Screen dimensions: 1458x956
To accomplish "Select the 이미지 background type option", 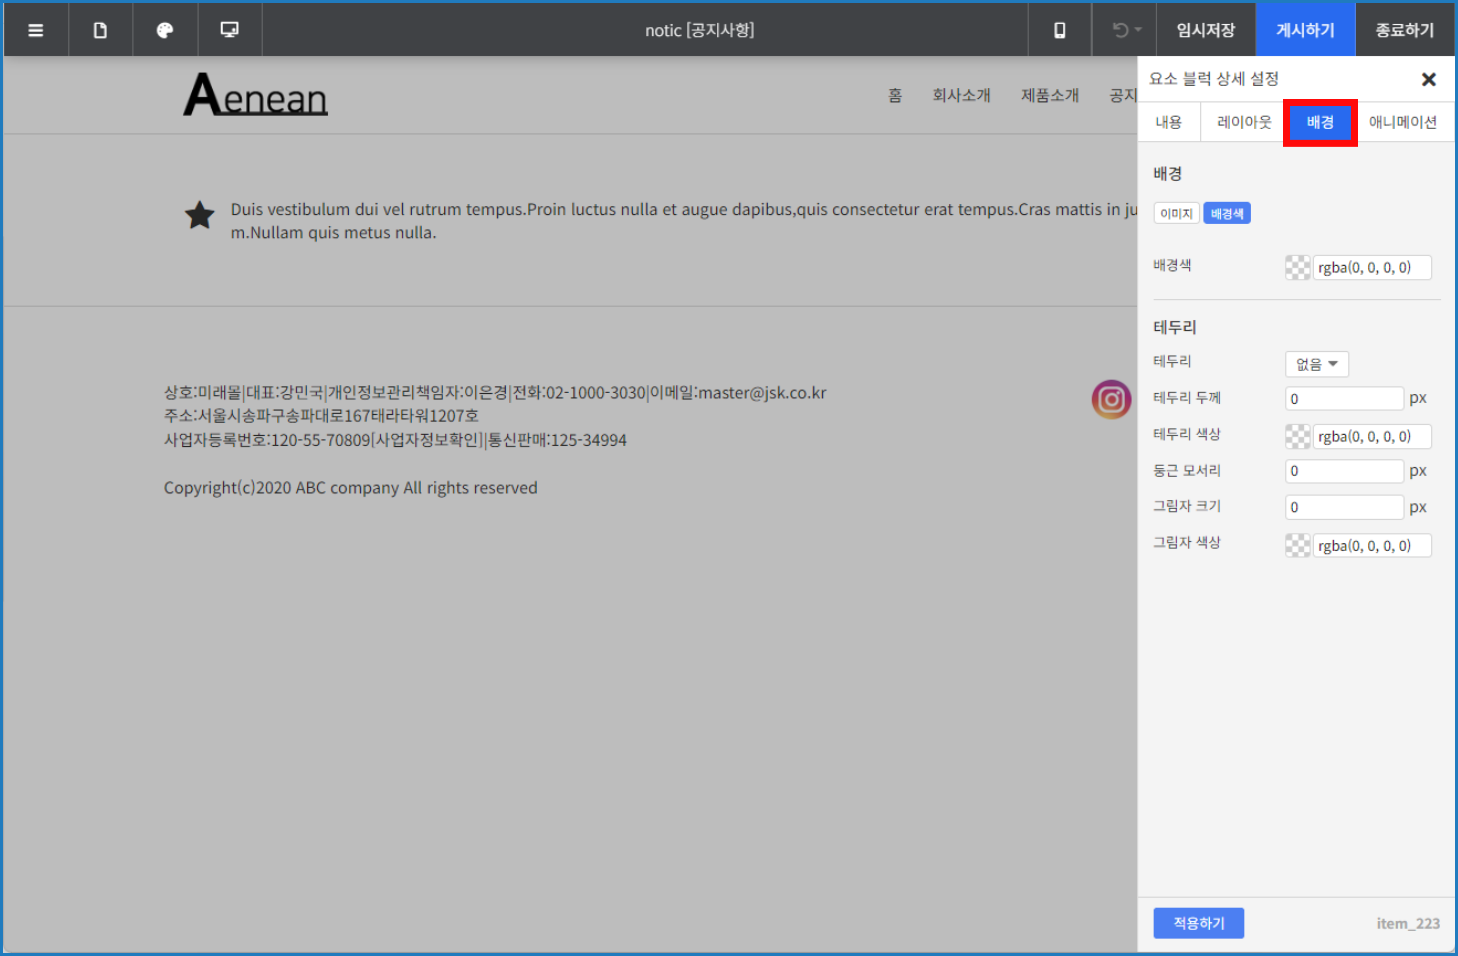I will (x=1177, y=212).
